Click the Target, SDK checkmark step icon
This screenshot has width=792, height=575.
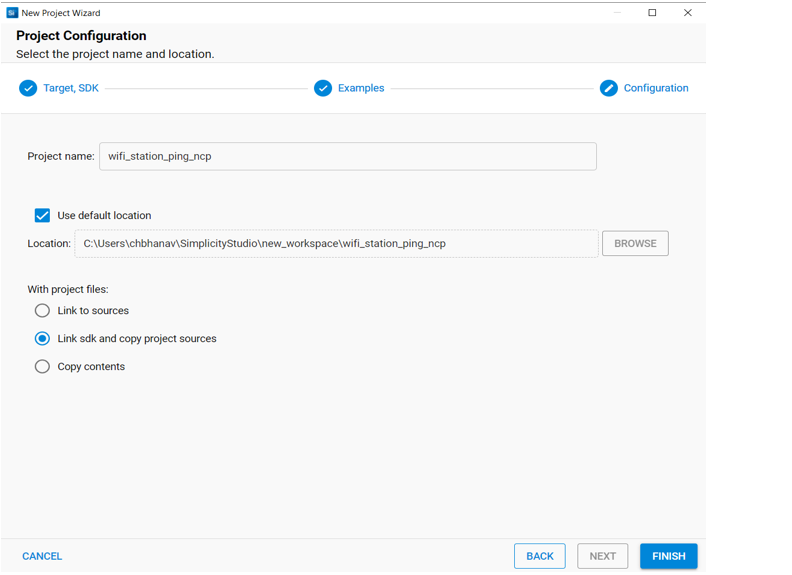[x=28, y=88]
